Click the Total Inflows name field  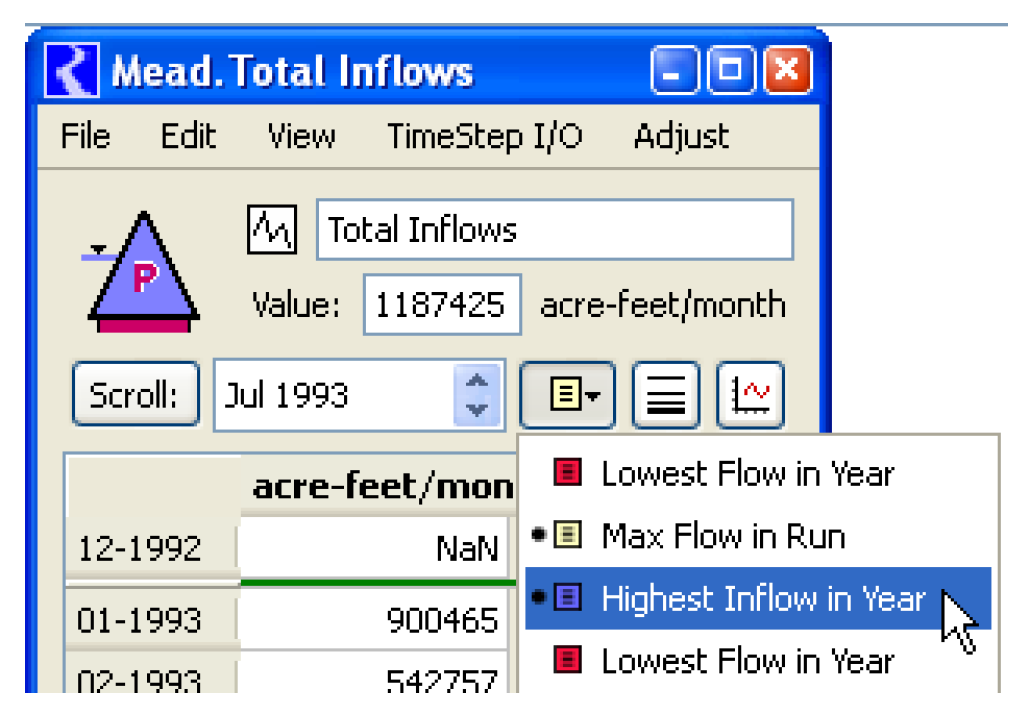click(554, 230)
